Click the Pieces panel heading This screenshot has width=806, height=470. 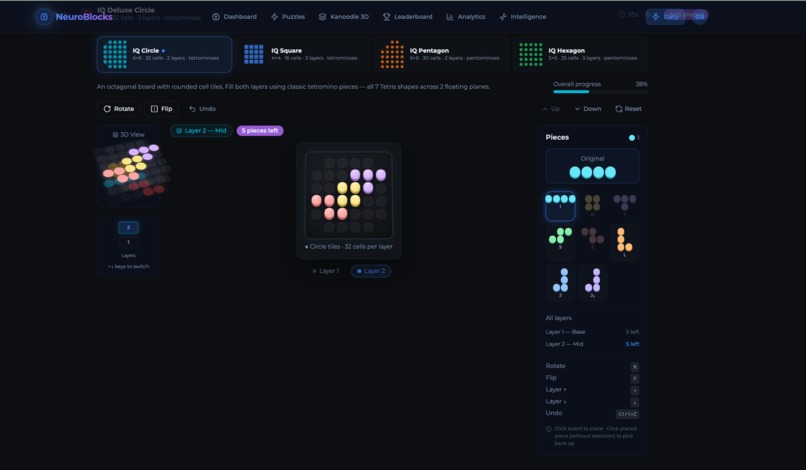[x=557, y=138]
